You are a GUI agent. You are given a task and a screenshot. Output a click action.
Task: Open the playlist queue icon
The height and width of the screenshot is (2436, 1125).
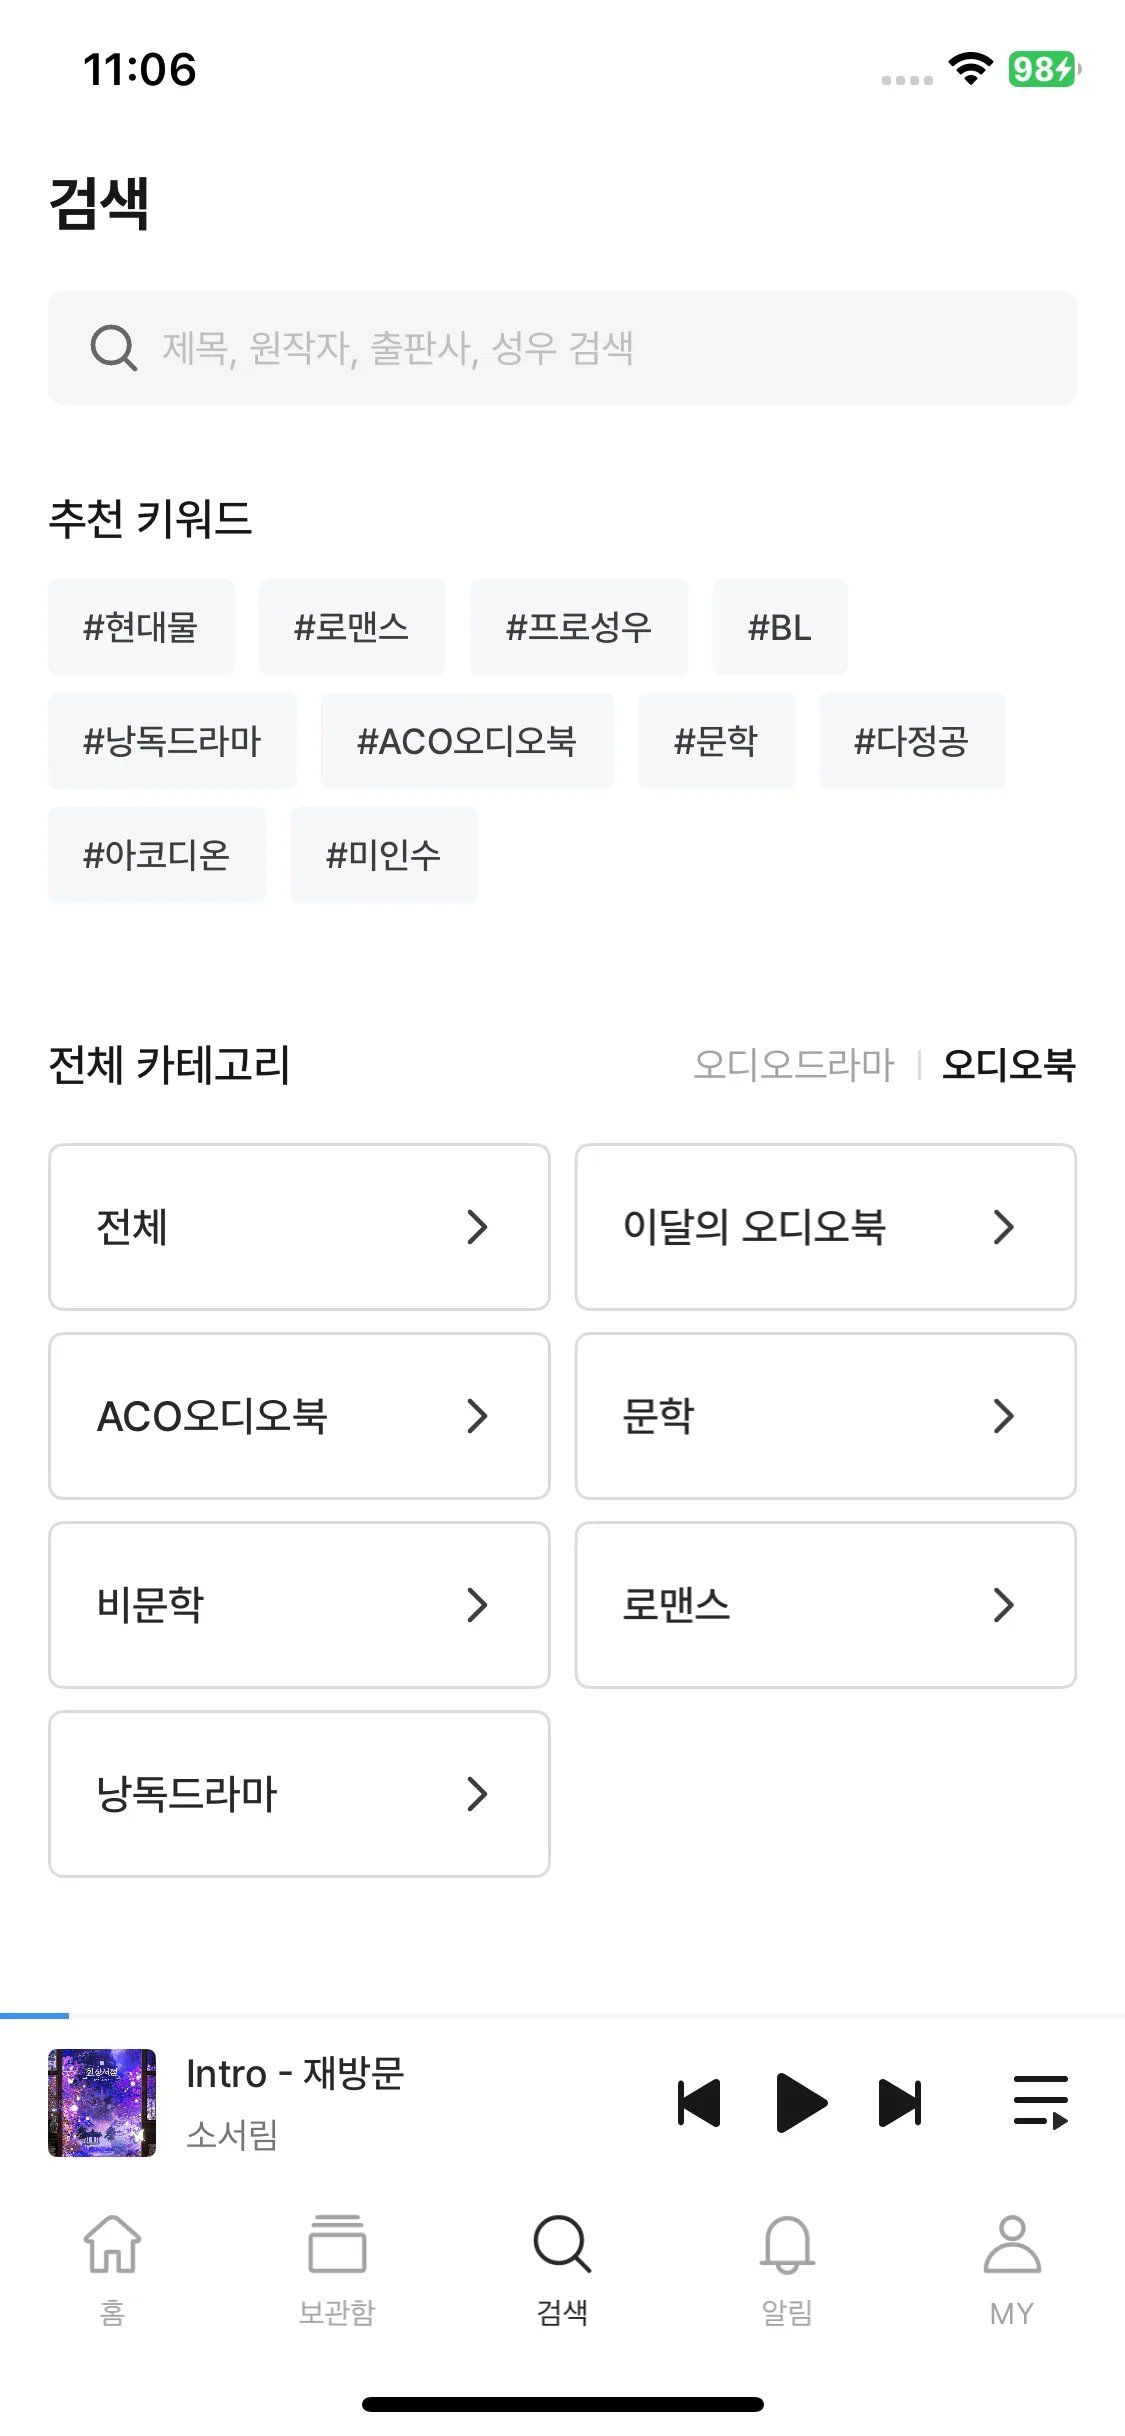[x=1040, y=2102]
